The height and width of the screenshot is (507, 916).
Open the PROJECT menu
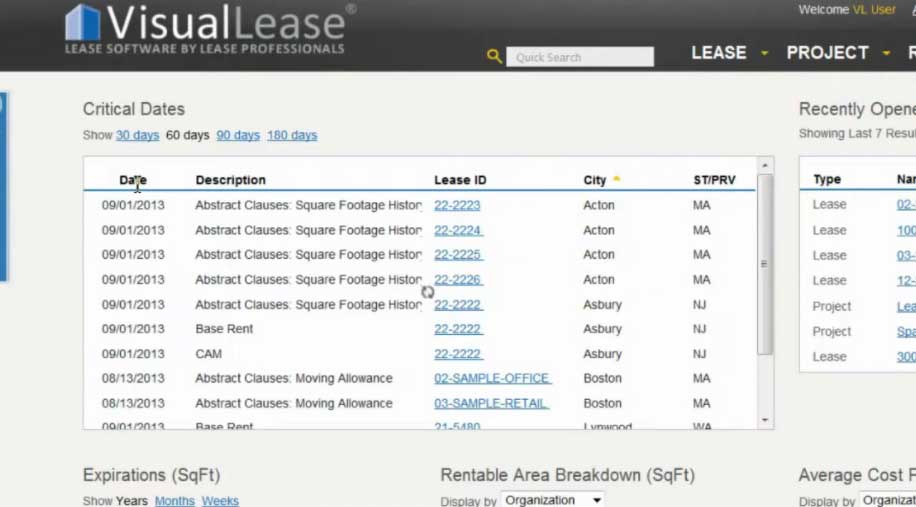[x=827, y=53]
